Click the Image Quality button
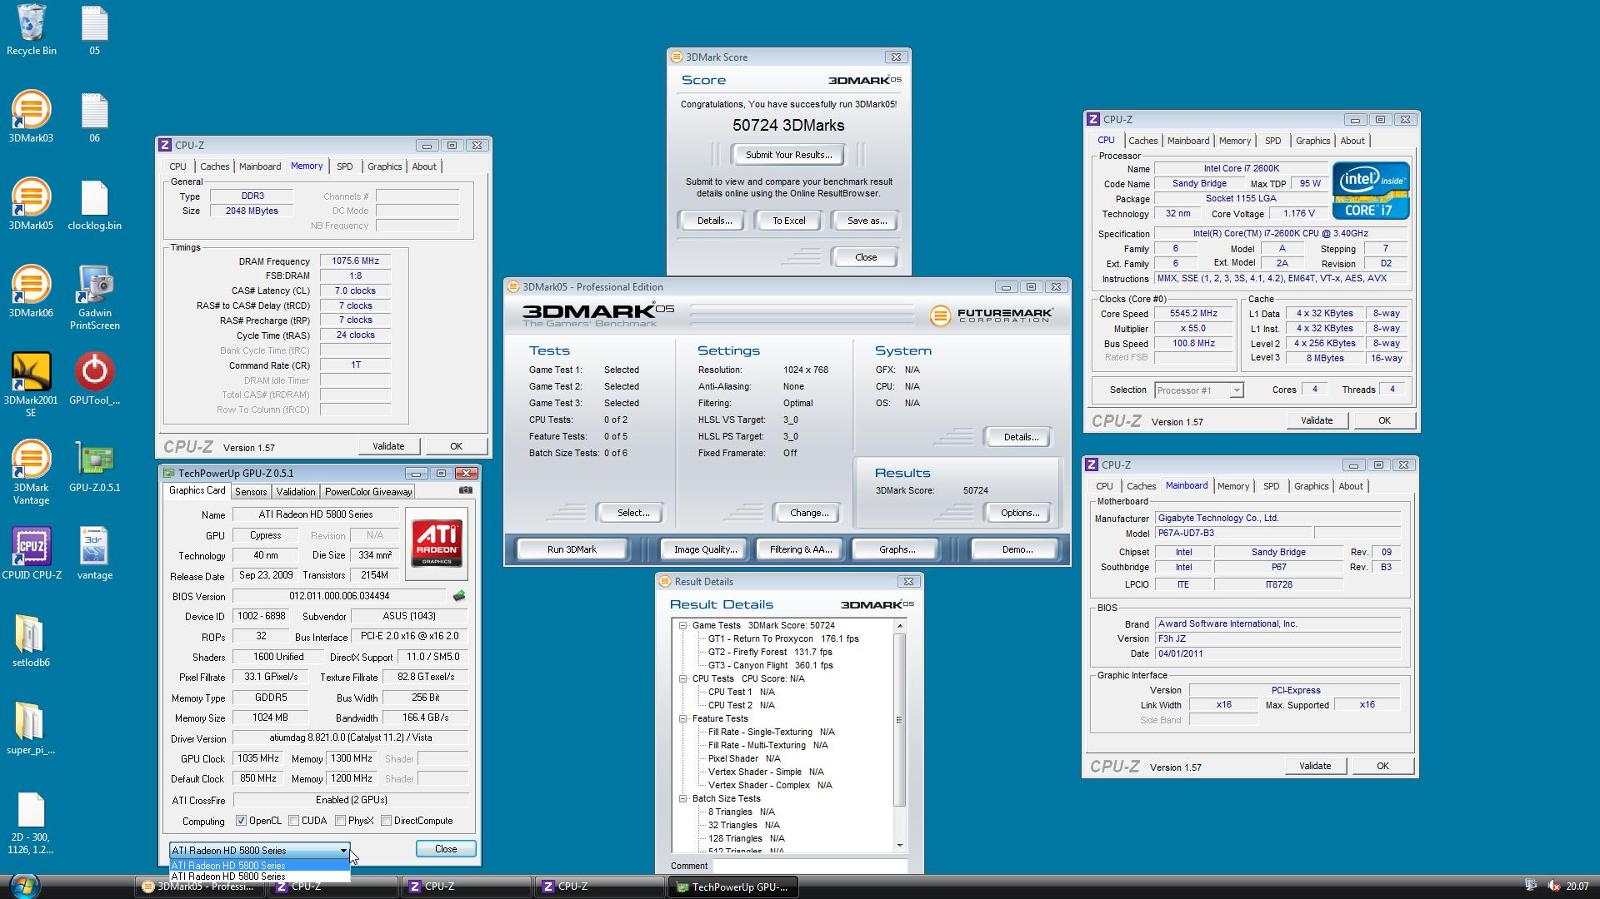The image size is (1600, 899). [x=705, y=550]
